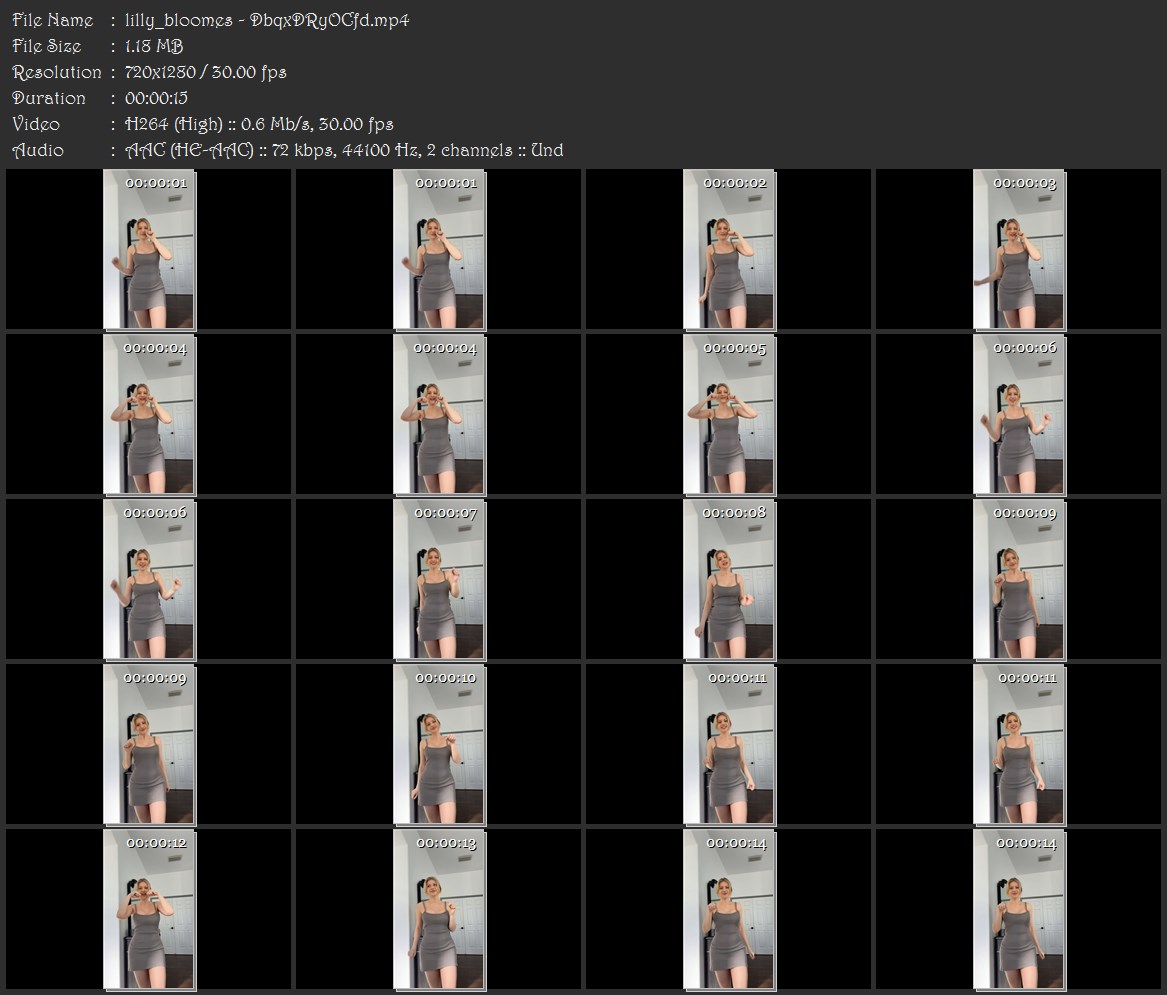Select the 00:00:01 thumbnail beside the 00:00:02 frame
Viewport: 1167px width, 995px height.
pyautogui.click(x=439, y=249)
